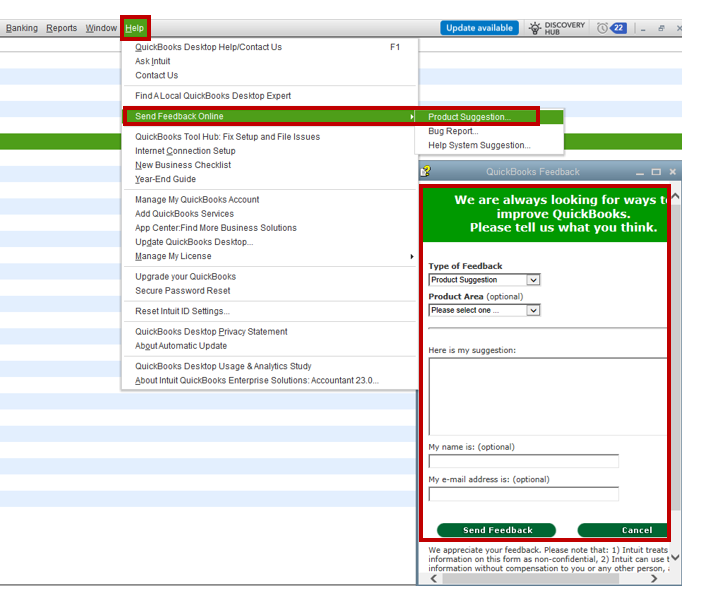Open QuickBooks Desktop Usage & Analytics Study
The width and height of the screenshot is (717, 595).
pyautogui.click(x=270, y=366)
